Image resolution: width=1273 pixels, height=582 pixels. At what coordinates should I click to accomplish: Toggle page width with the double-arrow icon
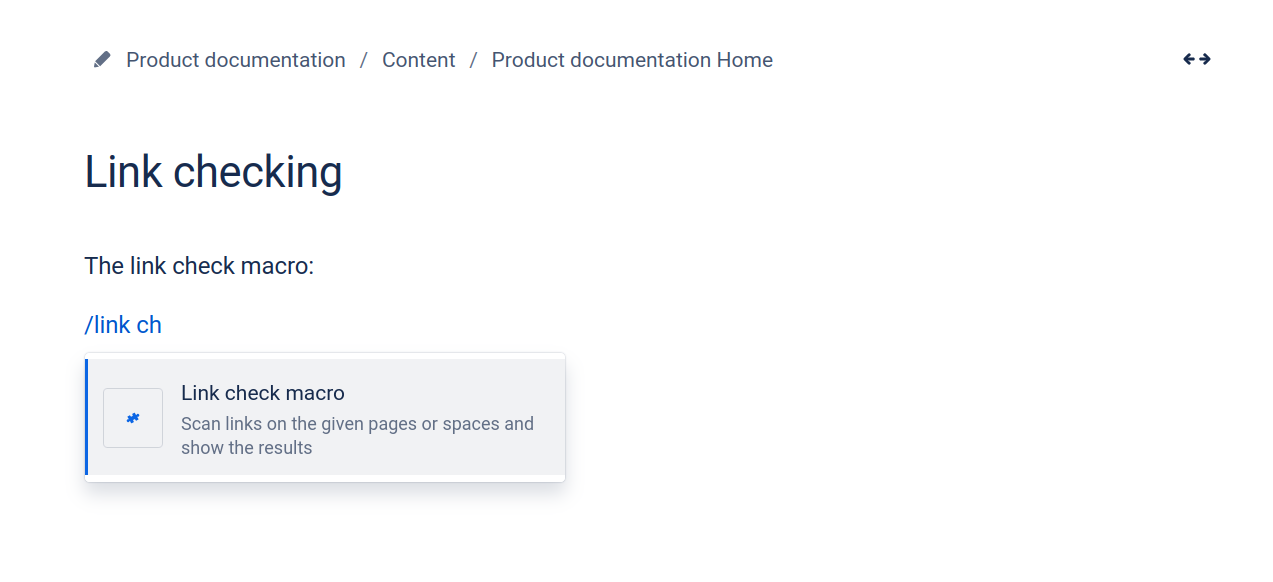(x=1197, y=59)
